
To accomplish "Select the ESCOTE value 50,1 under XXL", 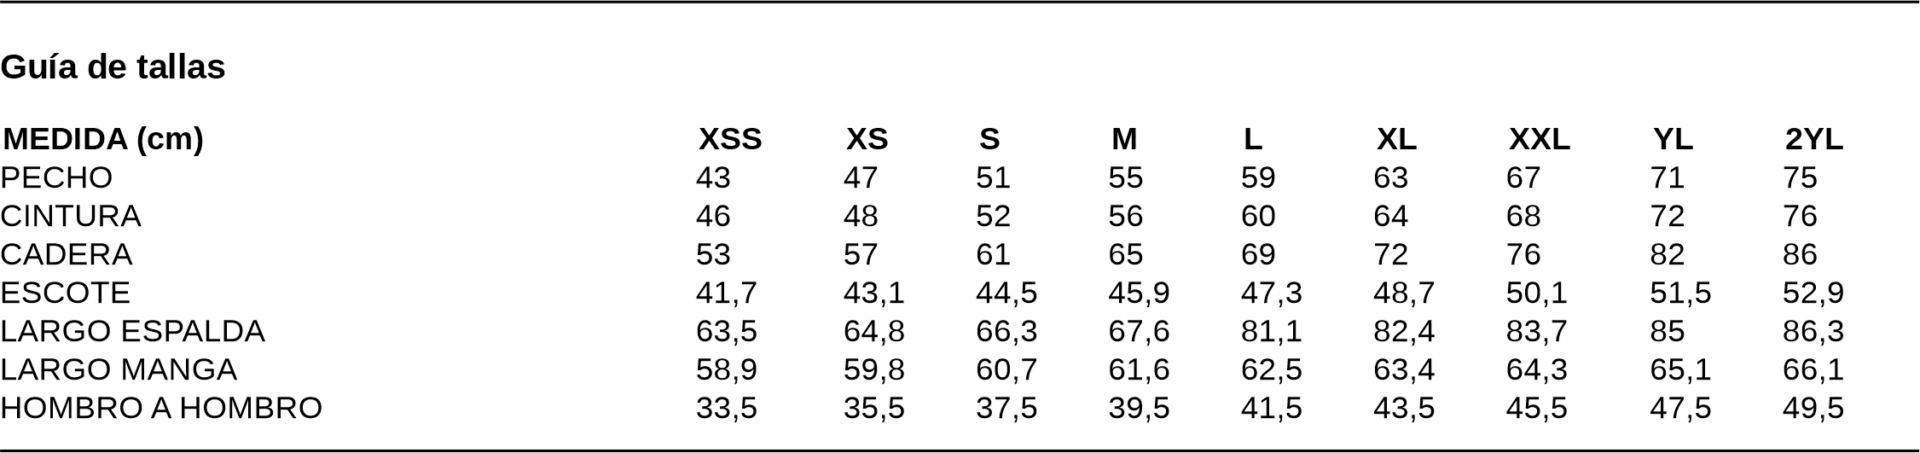I will tap(1536, 293).
